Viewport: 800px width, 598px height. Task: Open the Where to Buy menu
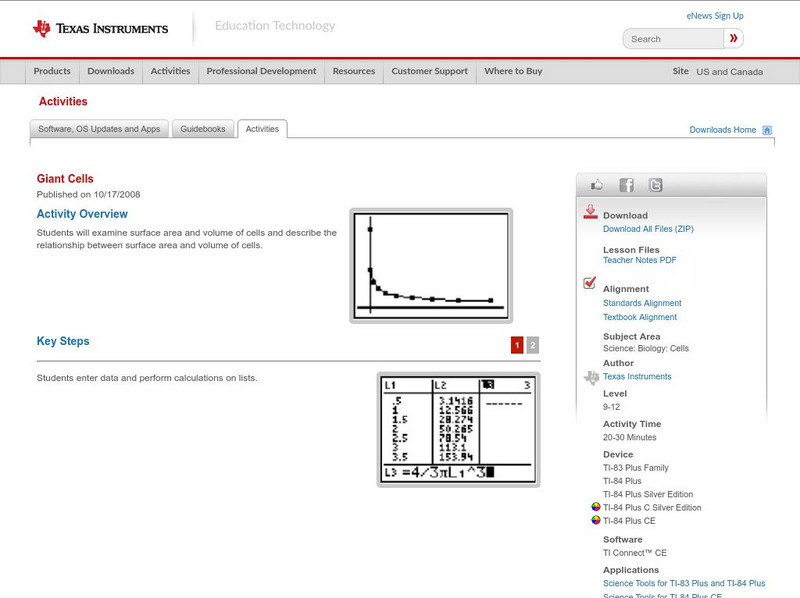[x=513, y=71]
